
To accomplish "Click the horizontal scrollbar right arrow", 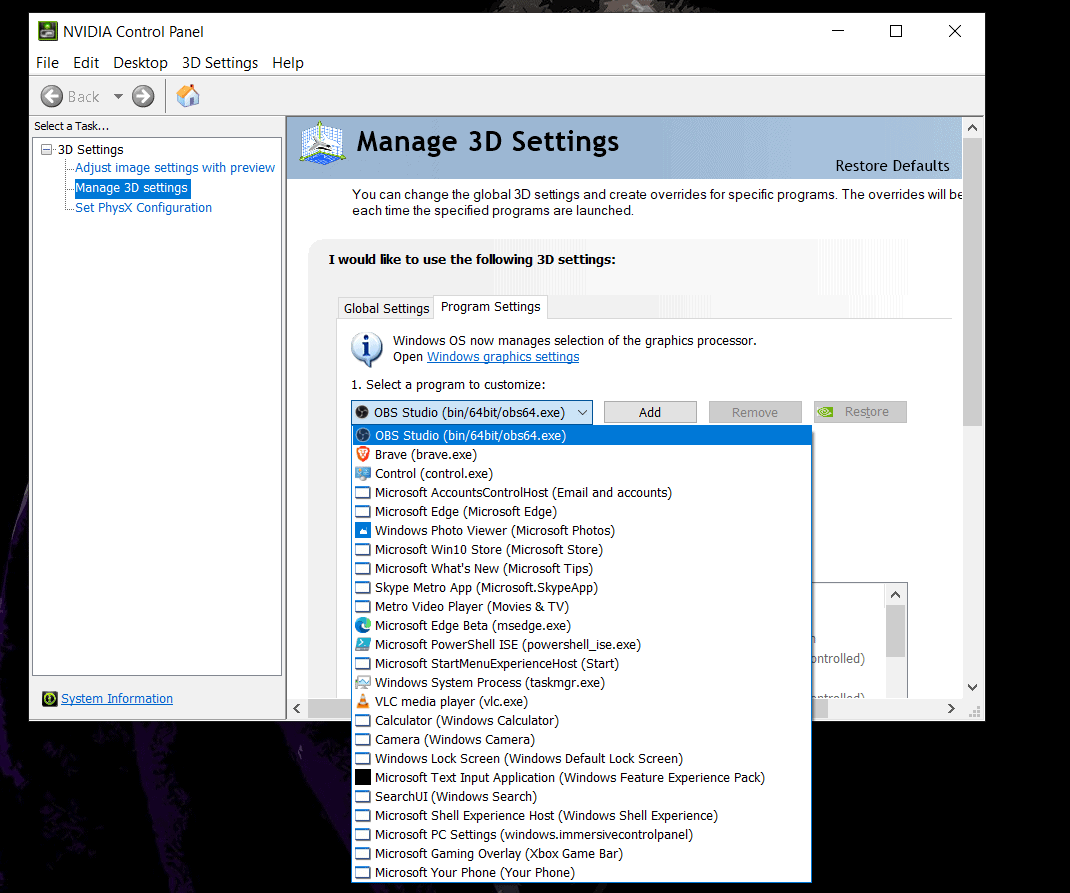I will coord(951,709).
